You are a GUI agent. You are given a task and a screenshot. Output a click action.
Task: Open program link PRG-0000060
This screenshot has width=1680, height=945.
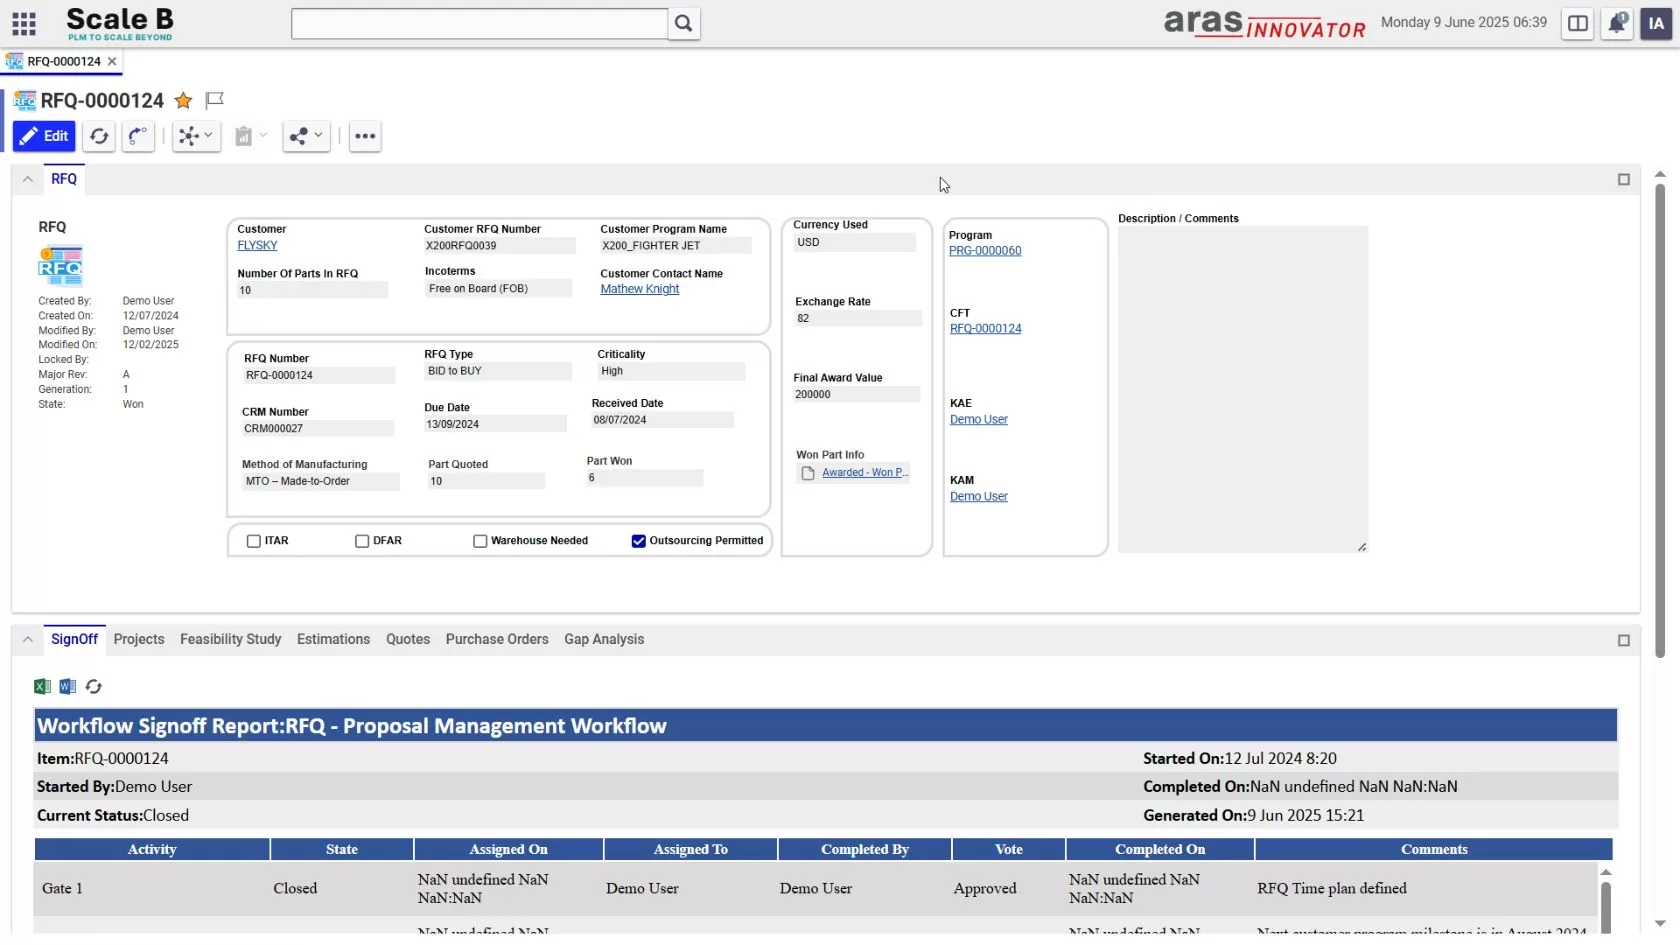point(985,251)
